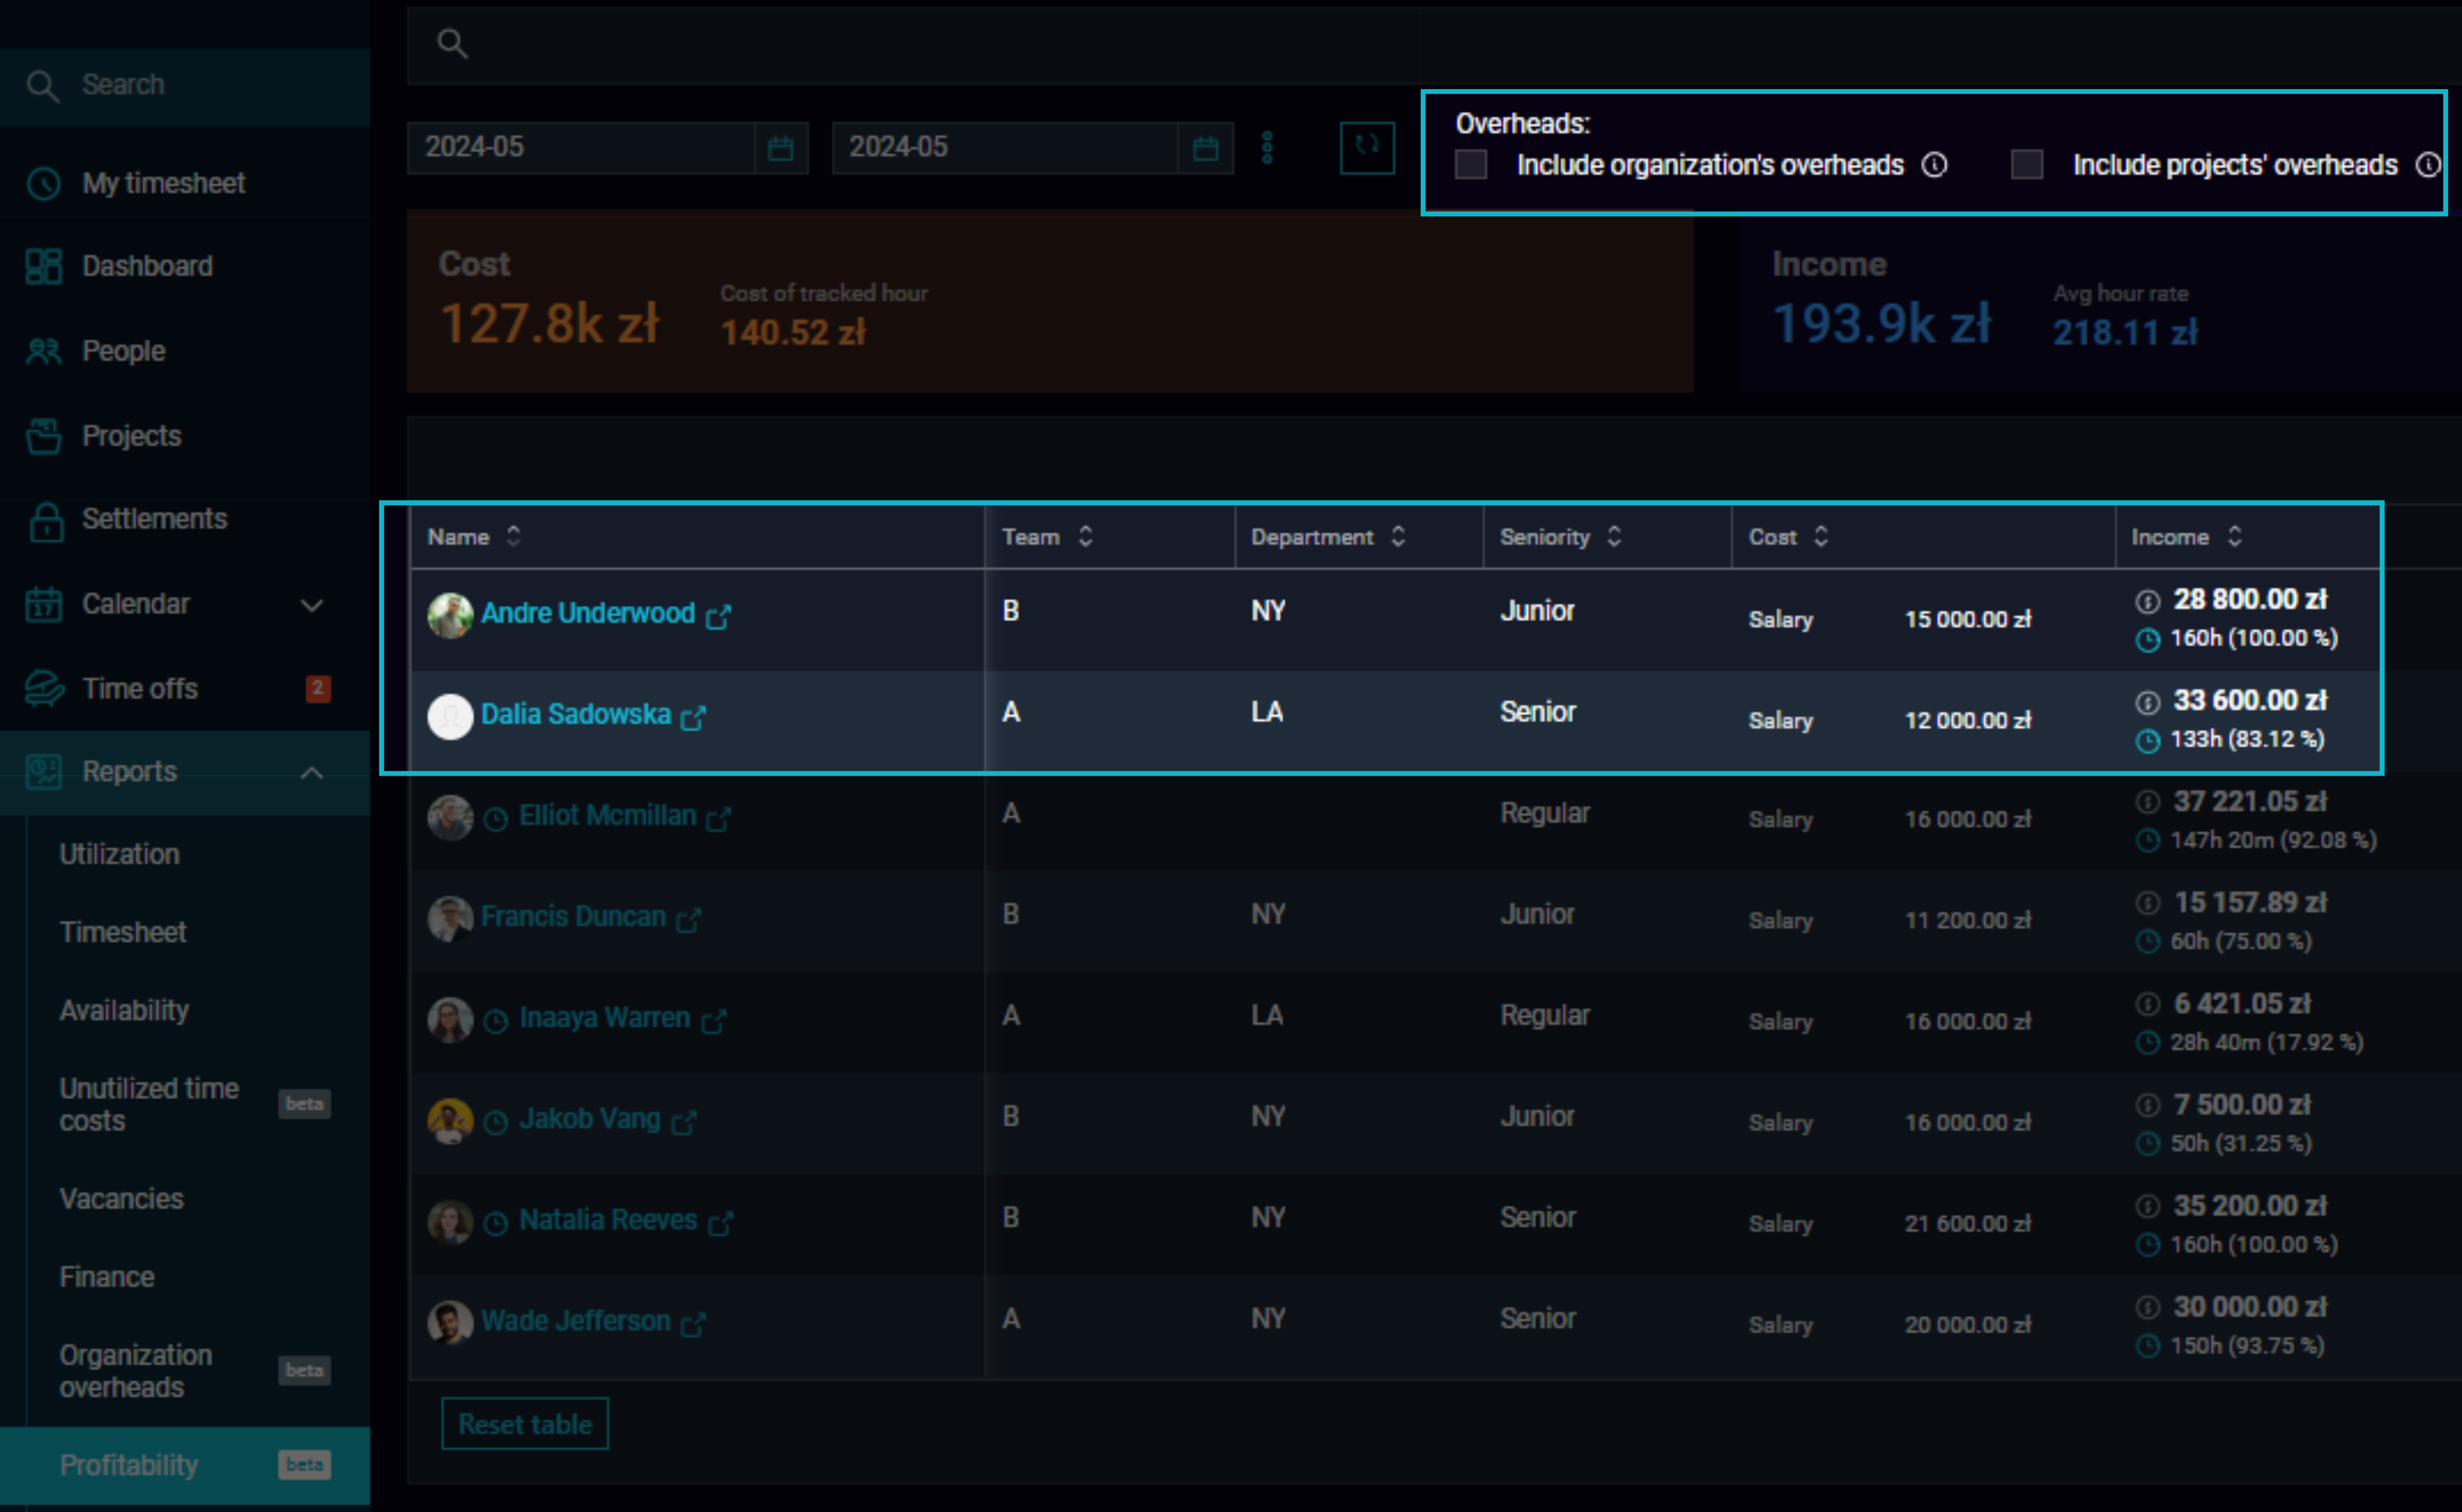Open the external link icon for Dalia Sadowska
2462x1512 pixels.
(693, 717)
